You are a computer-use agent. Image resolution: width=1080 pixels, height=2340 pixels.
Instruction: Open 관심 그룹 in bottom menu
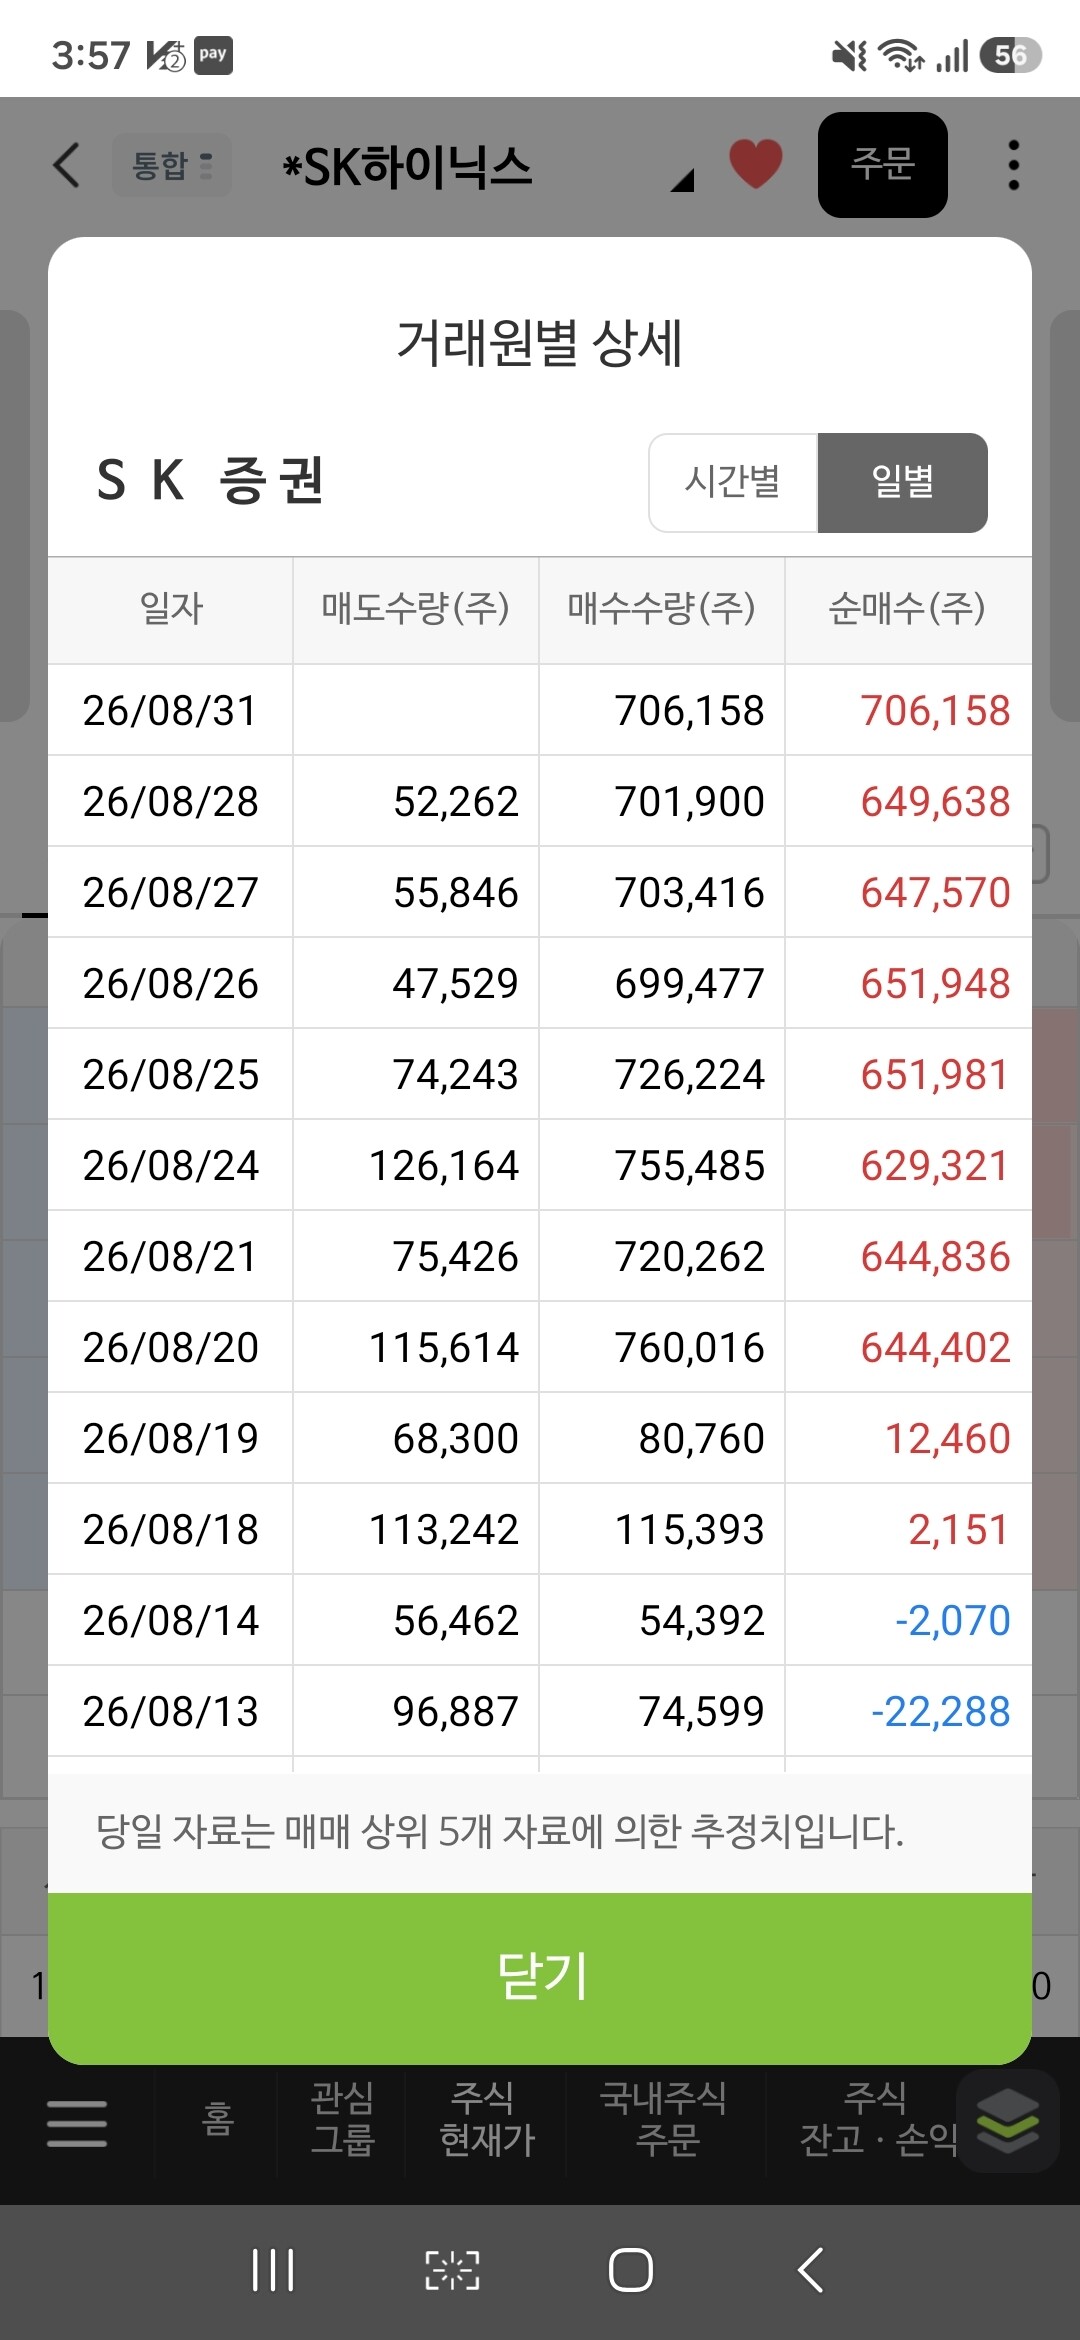(x=343, y=2119)
